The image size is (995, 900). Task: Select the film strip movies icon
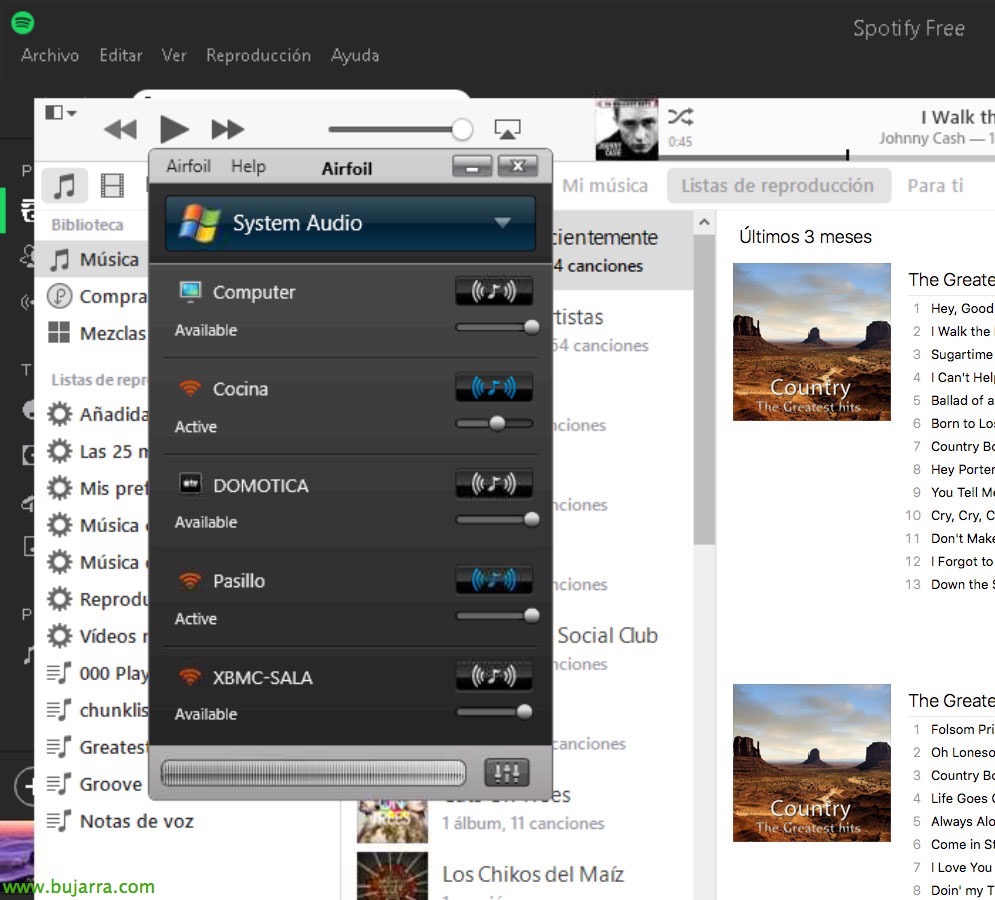click(x=112, y=186)
